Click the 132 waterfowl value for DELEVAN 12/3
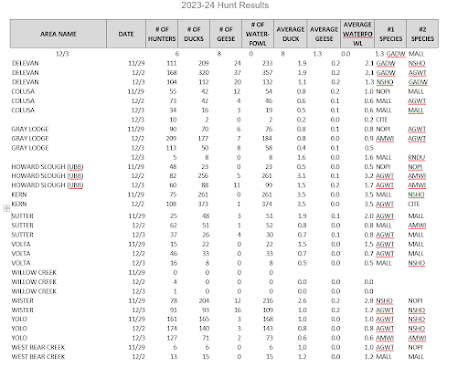Screen dimensions: 468x368 (268, 82)
